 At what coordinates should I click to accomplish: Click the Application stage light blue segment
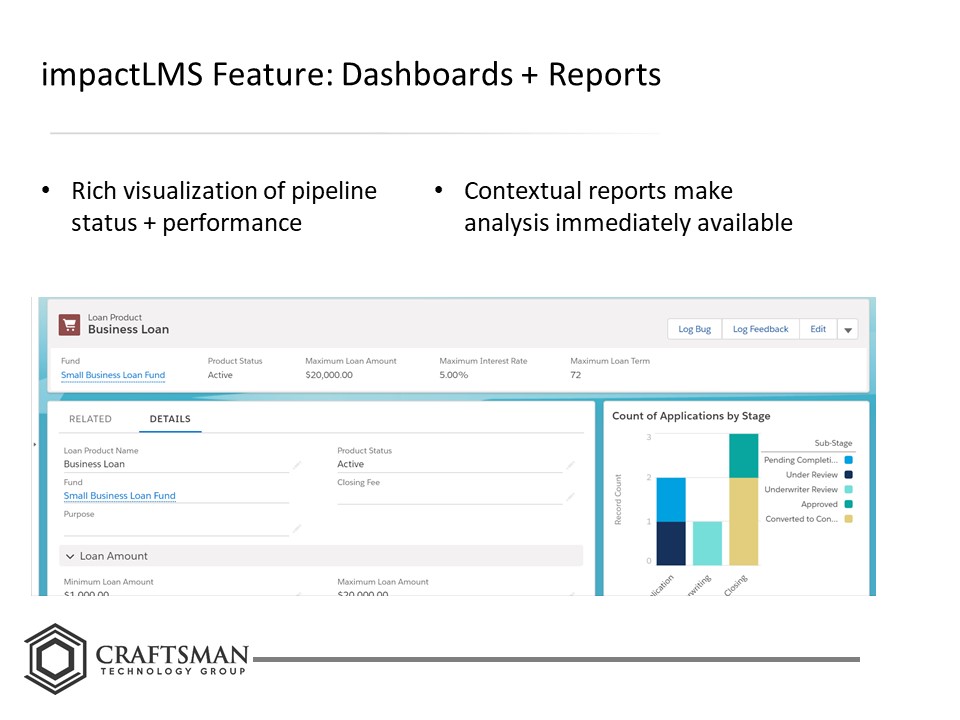click(671, 500)
